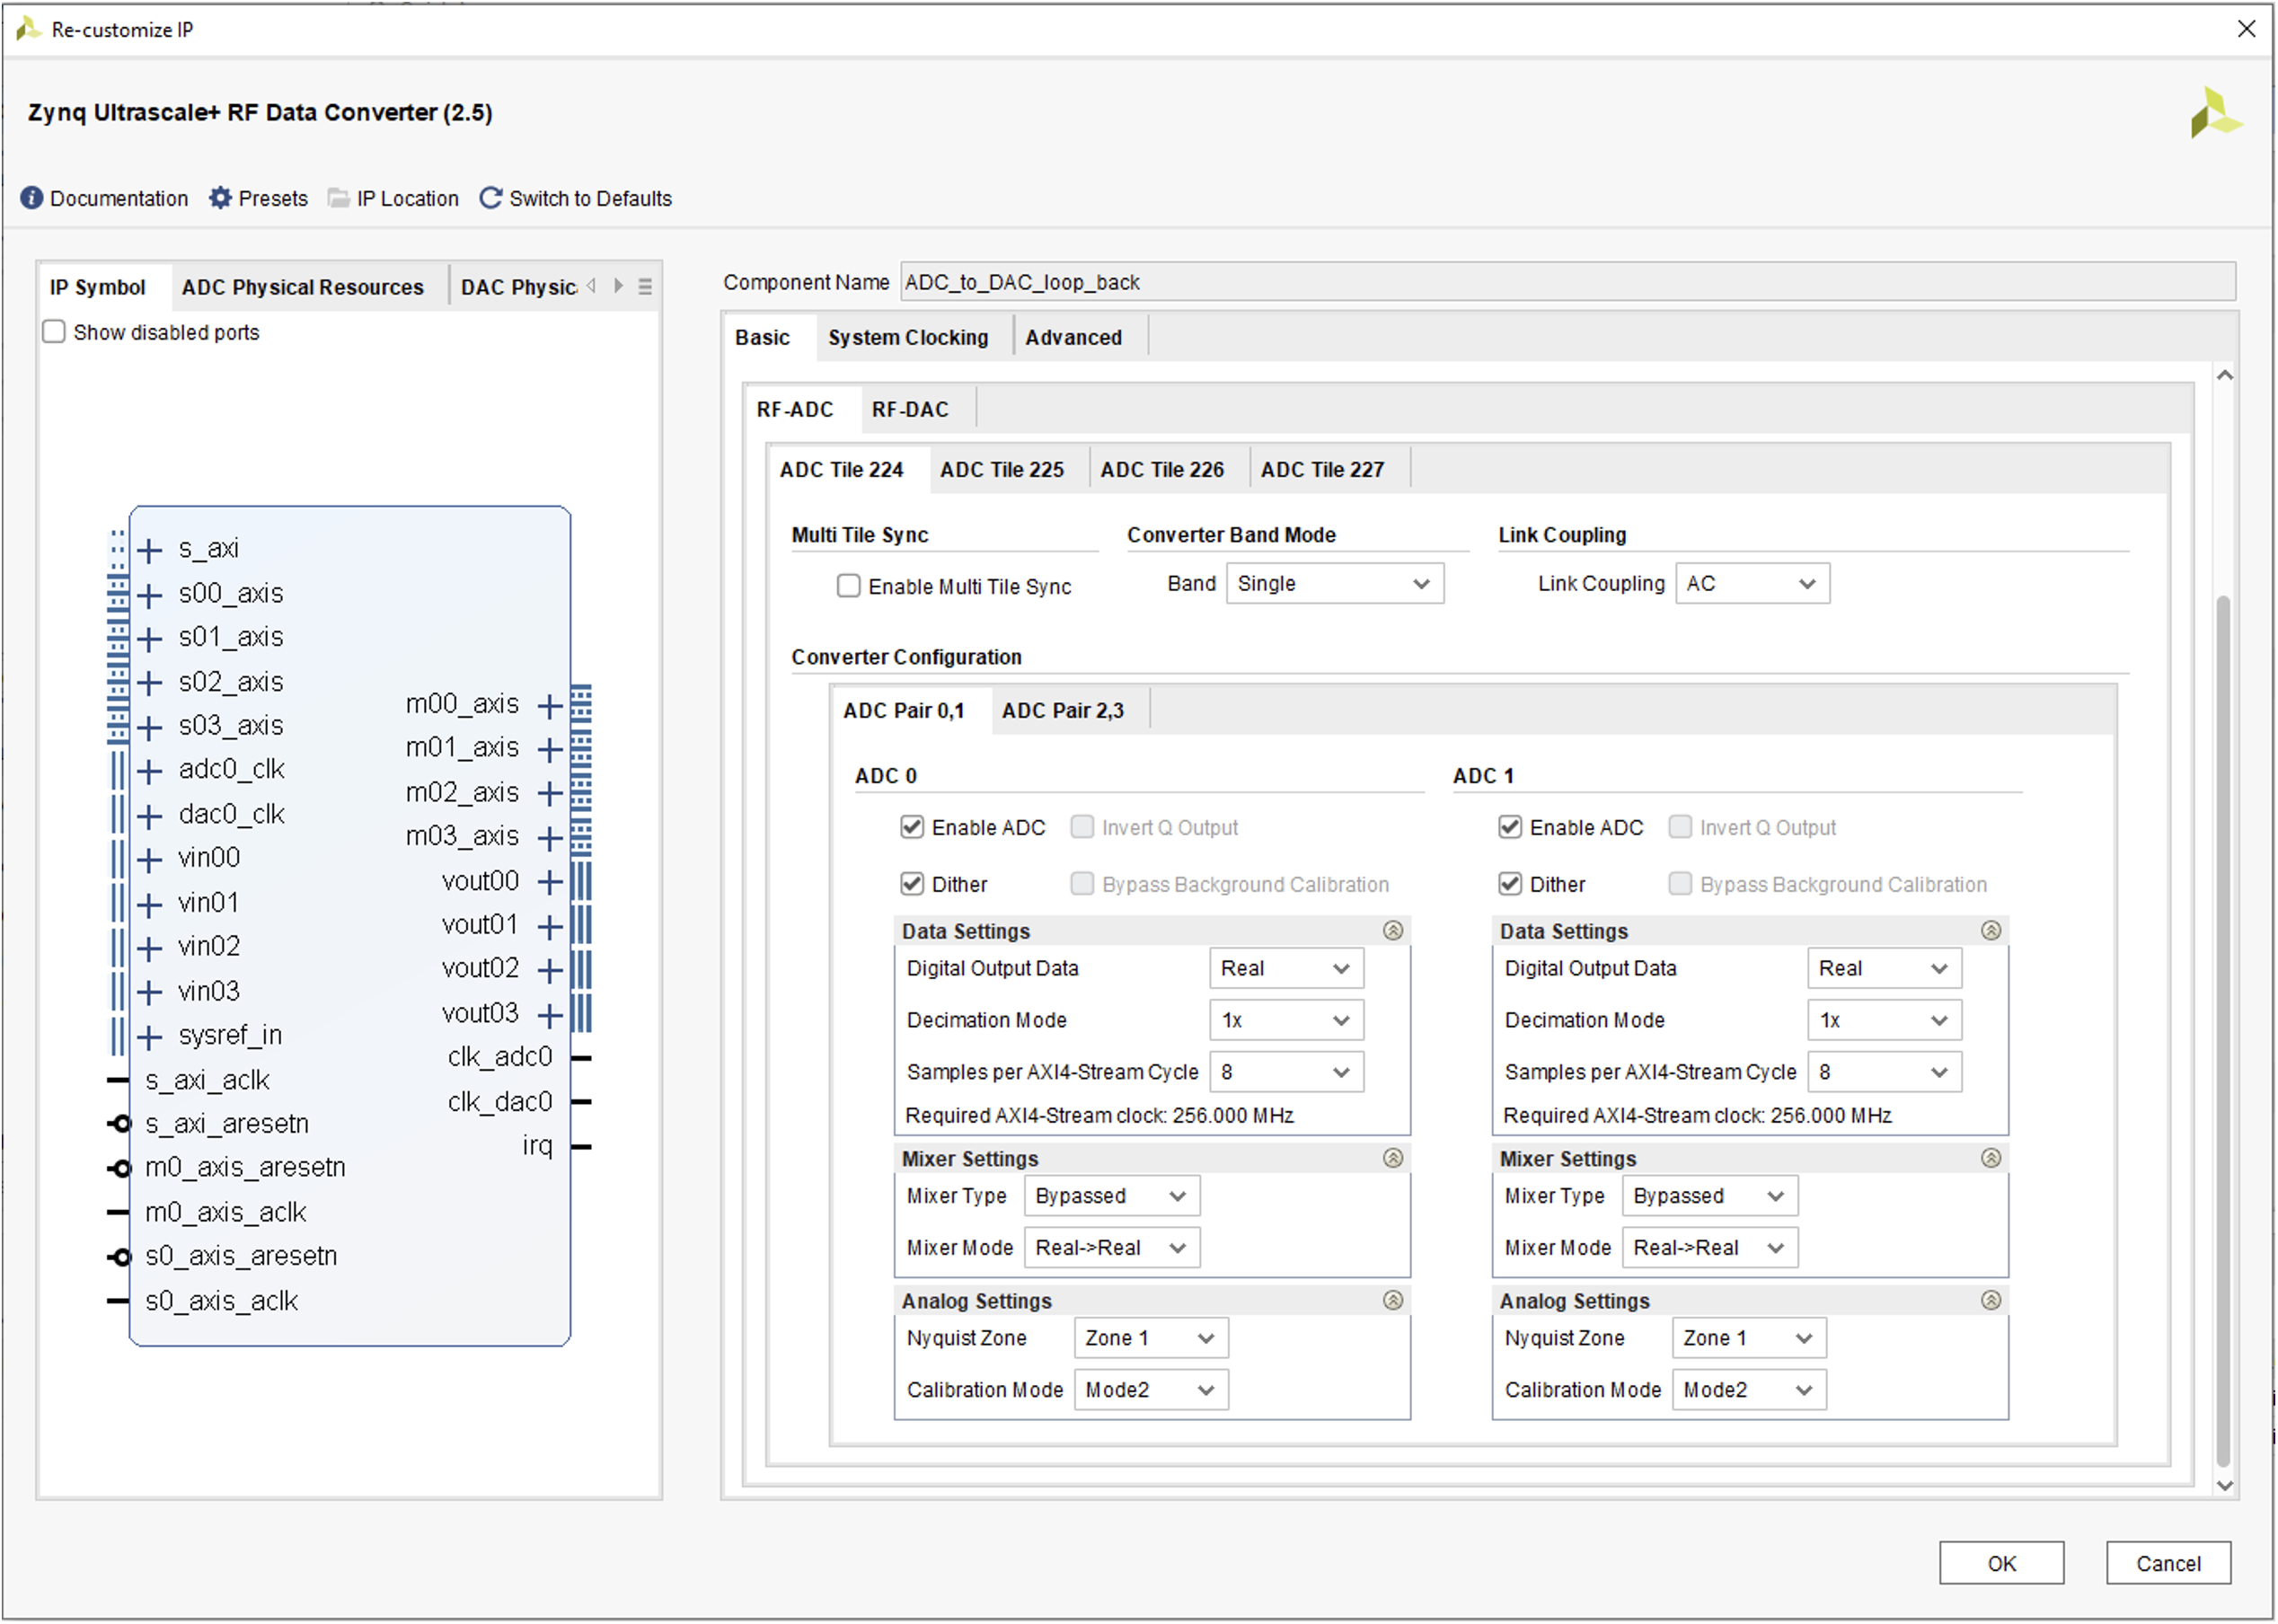2278x1624 pixels.
Task: Open ADC Physical Resources tab
Action: pyautogui.click(x=302, y=287)
